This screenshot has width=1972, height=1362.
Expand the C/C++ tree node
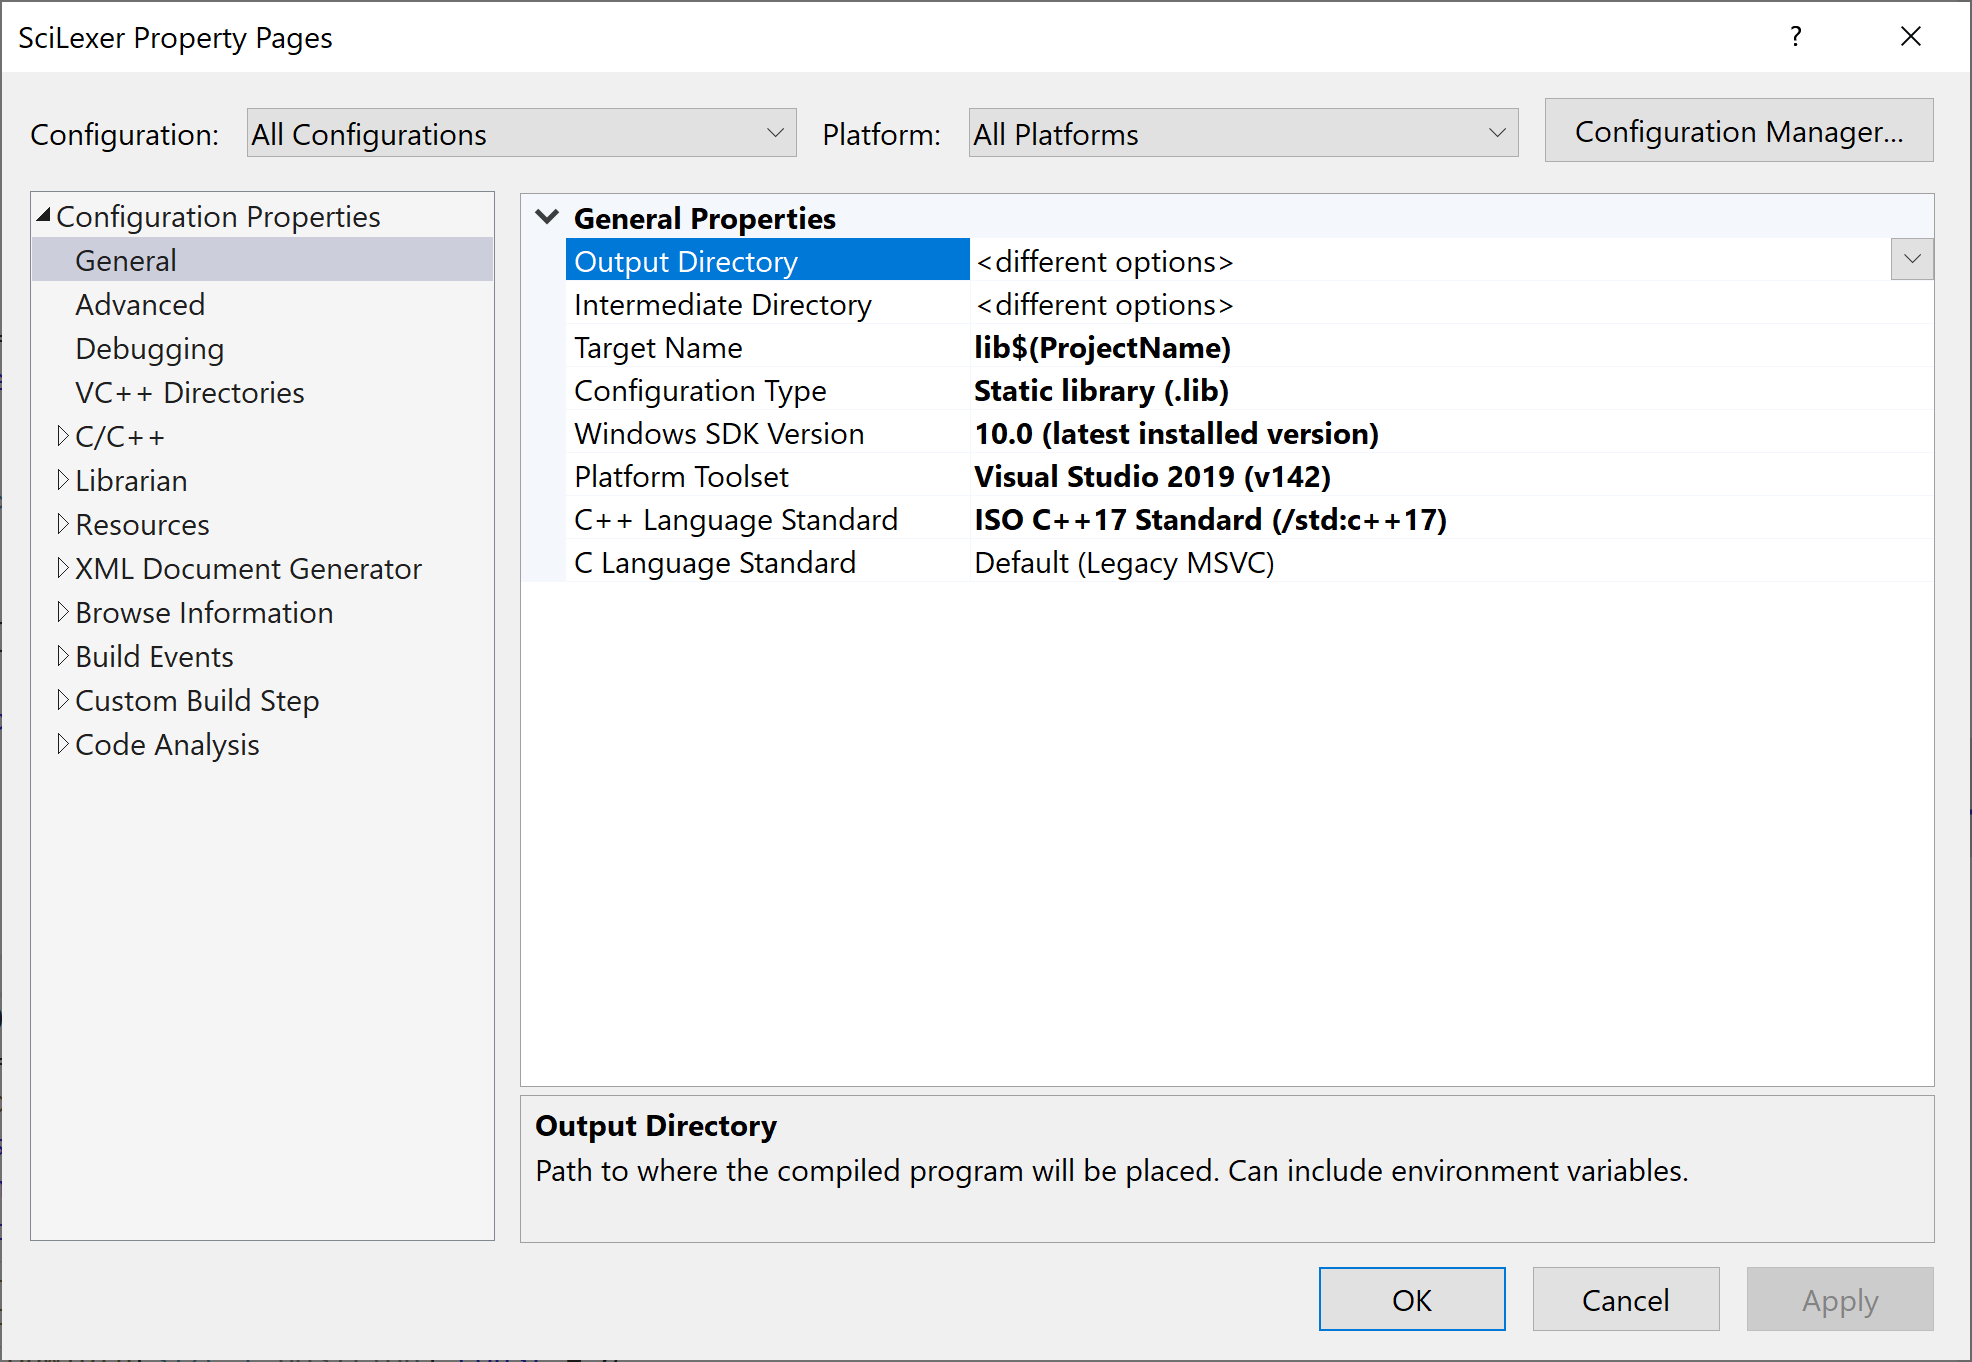63,436
